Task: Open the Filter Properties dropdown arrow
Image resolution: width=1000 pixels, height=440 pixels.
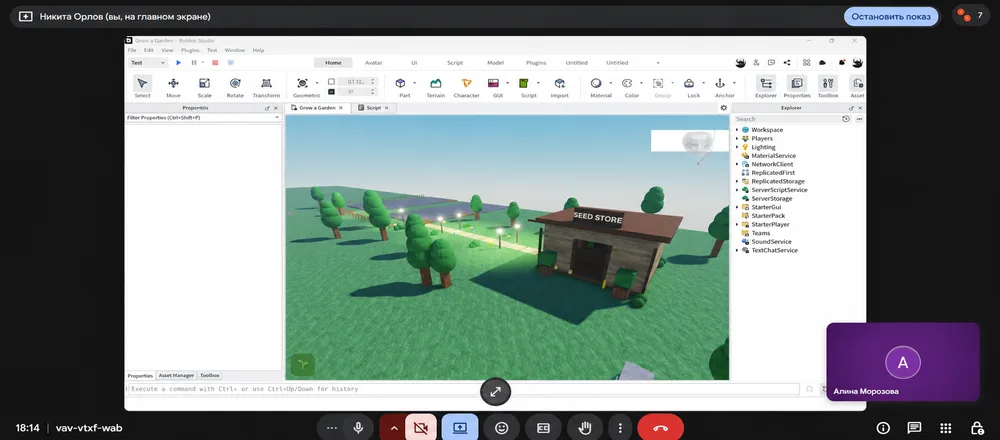Action: 277,118
